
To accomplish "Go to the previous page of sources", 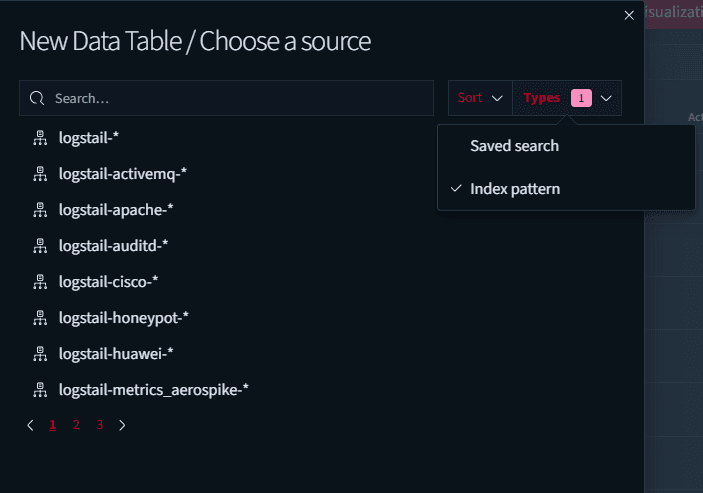I will click(30, 425).
